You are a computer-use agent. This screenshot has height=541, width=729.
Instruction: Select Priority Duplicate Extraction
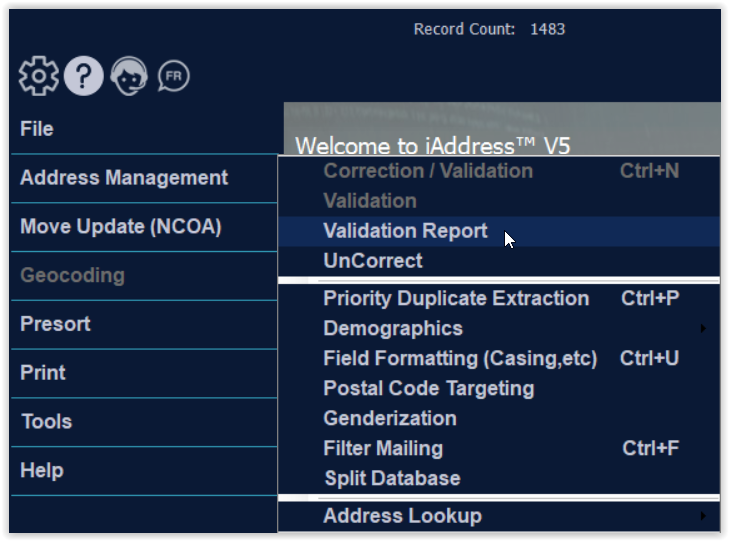(x=499, y=298)
